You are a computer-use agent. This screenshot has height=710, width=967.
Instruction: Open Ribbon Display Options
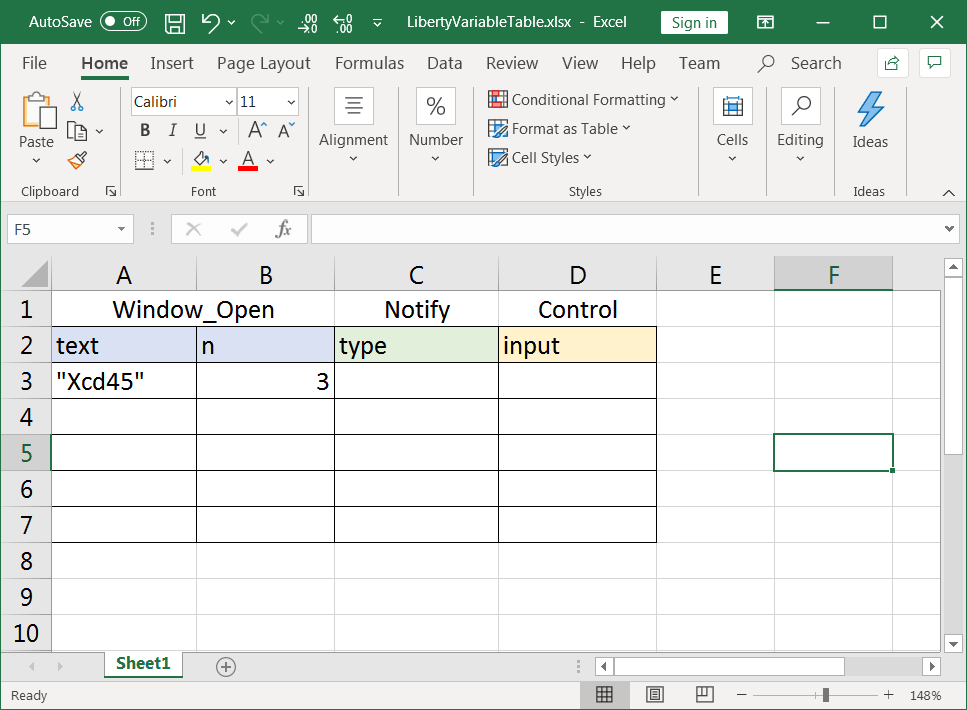click(x=765, y=23)
